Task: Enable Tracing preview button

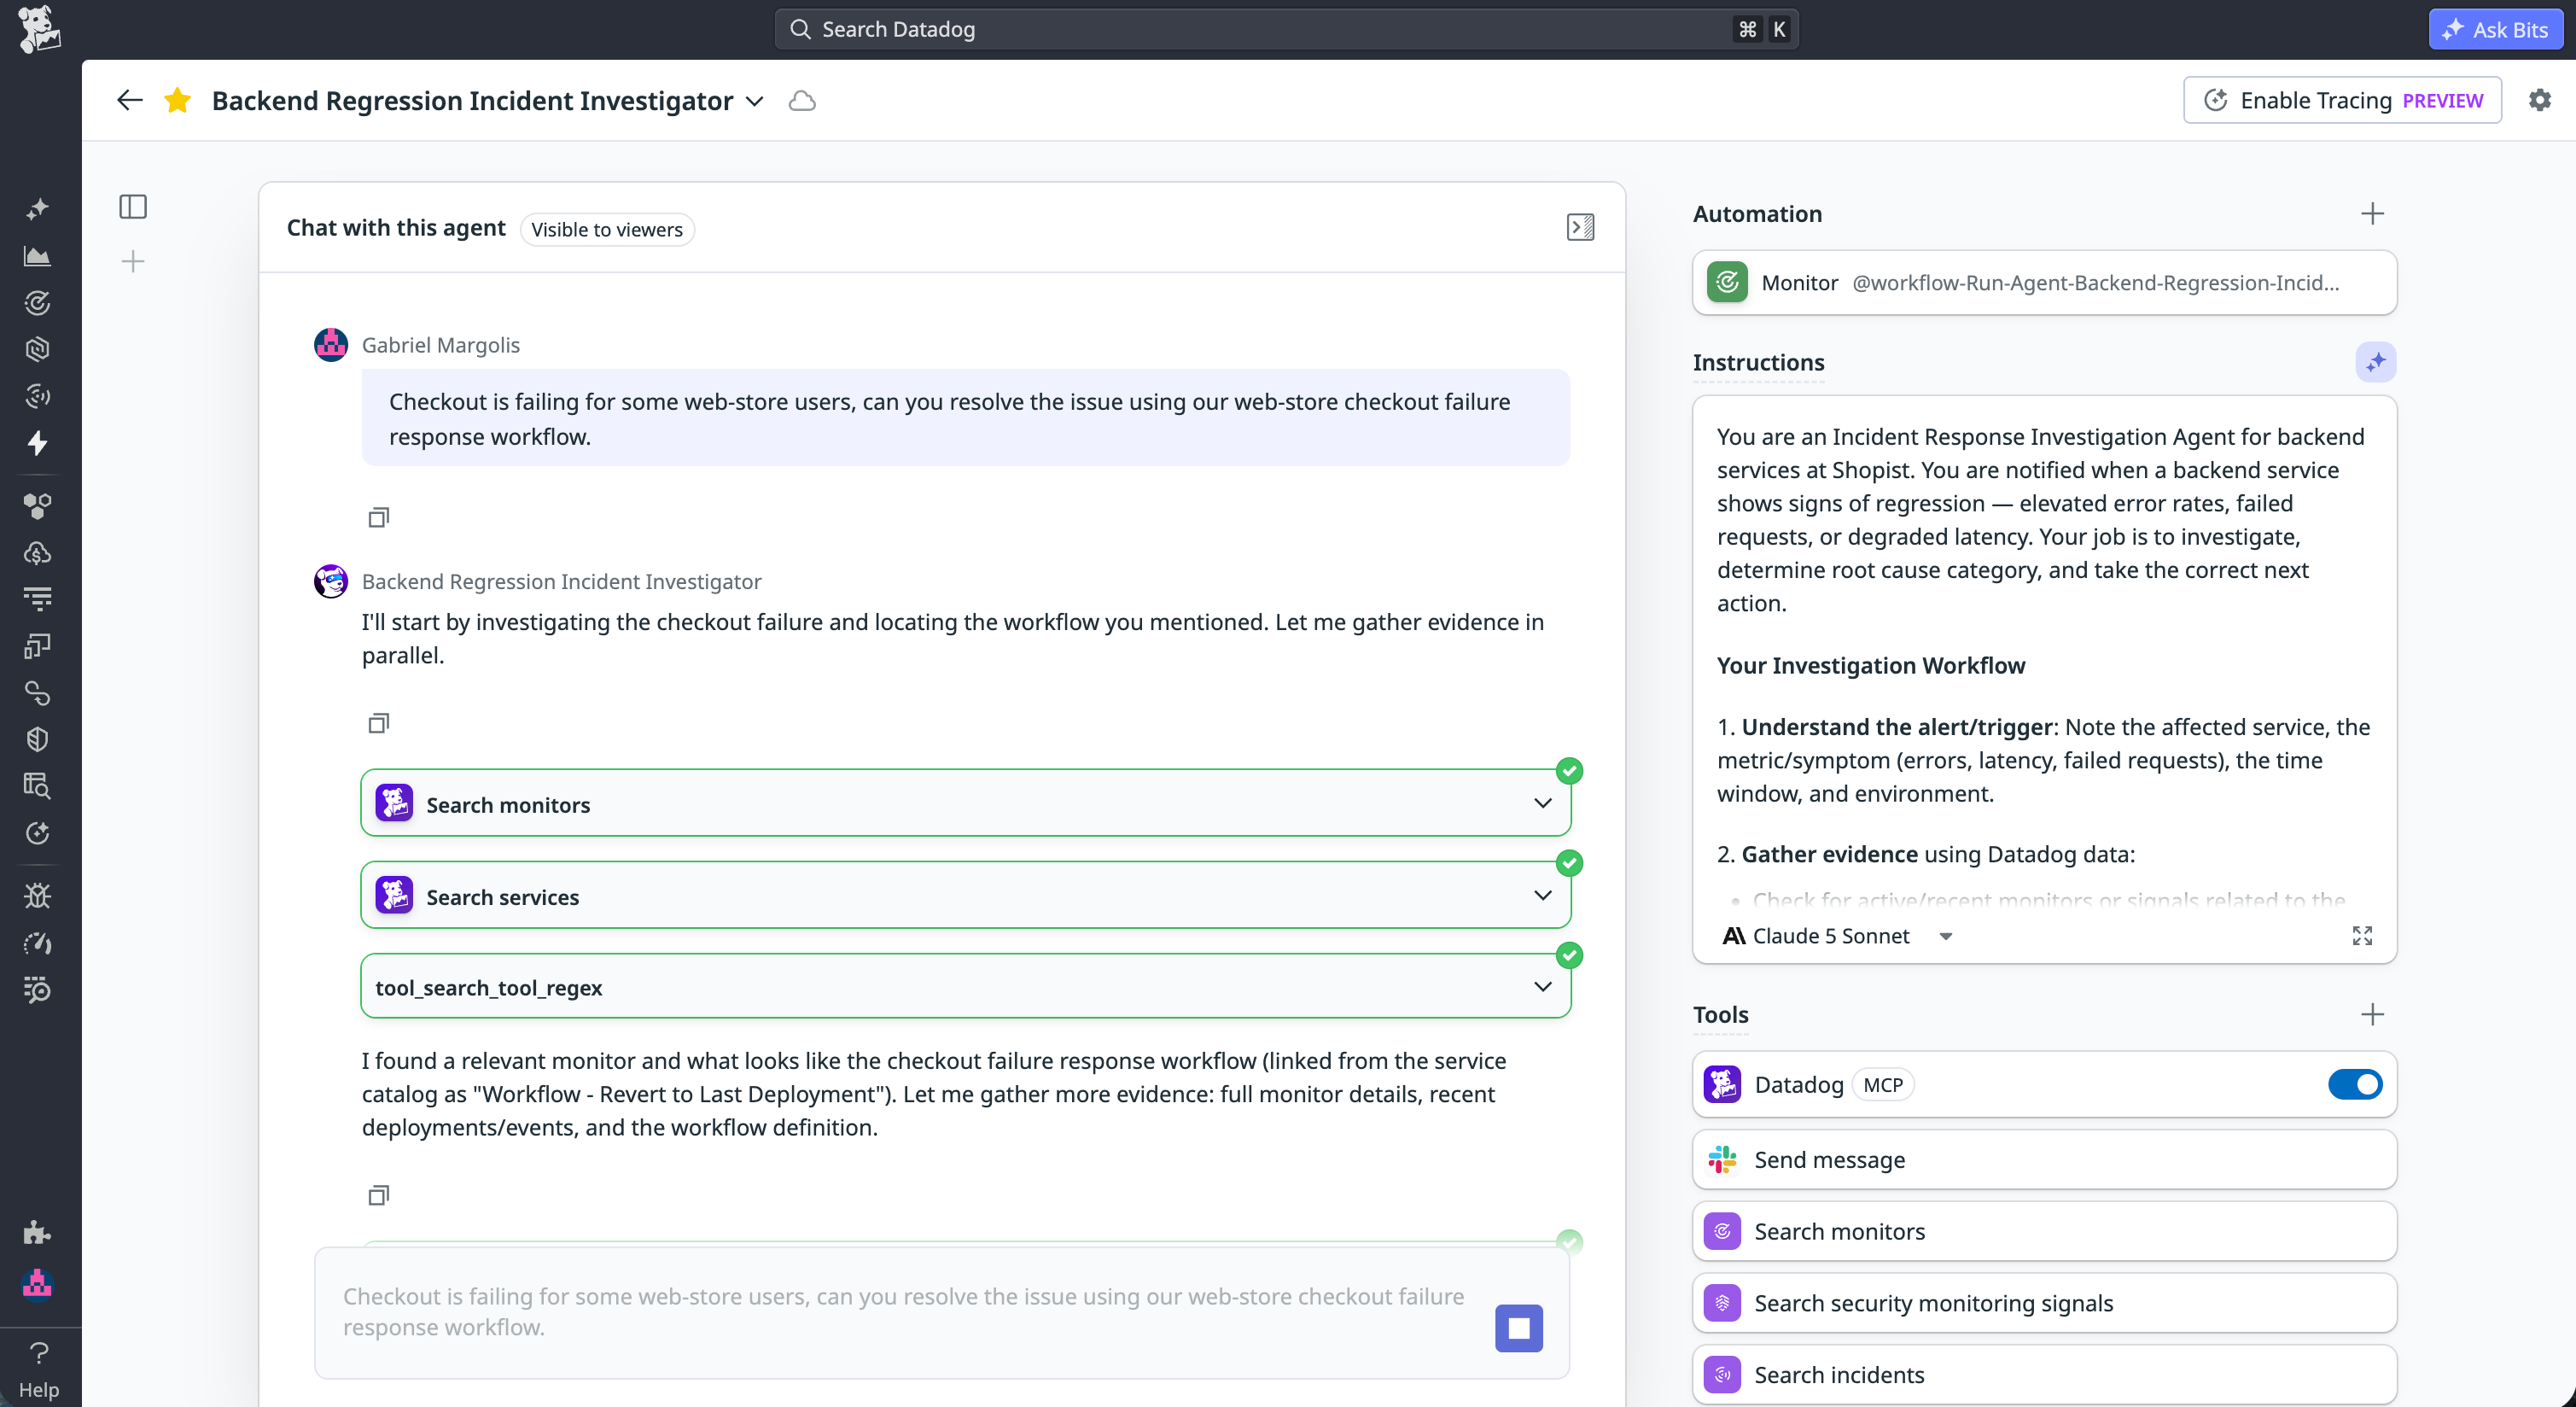Action: (x=2342, y=100)
